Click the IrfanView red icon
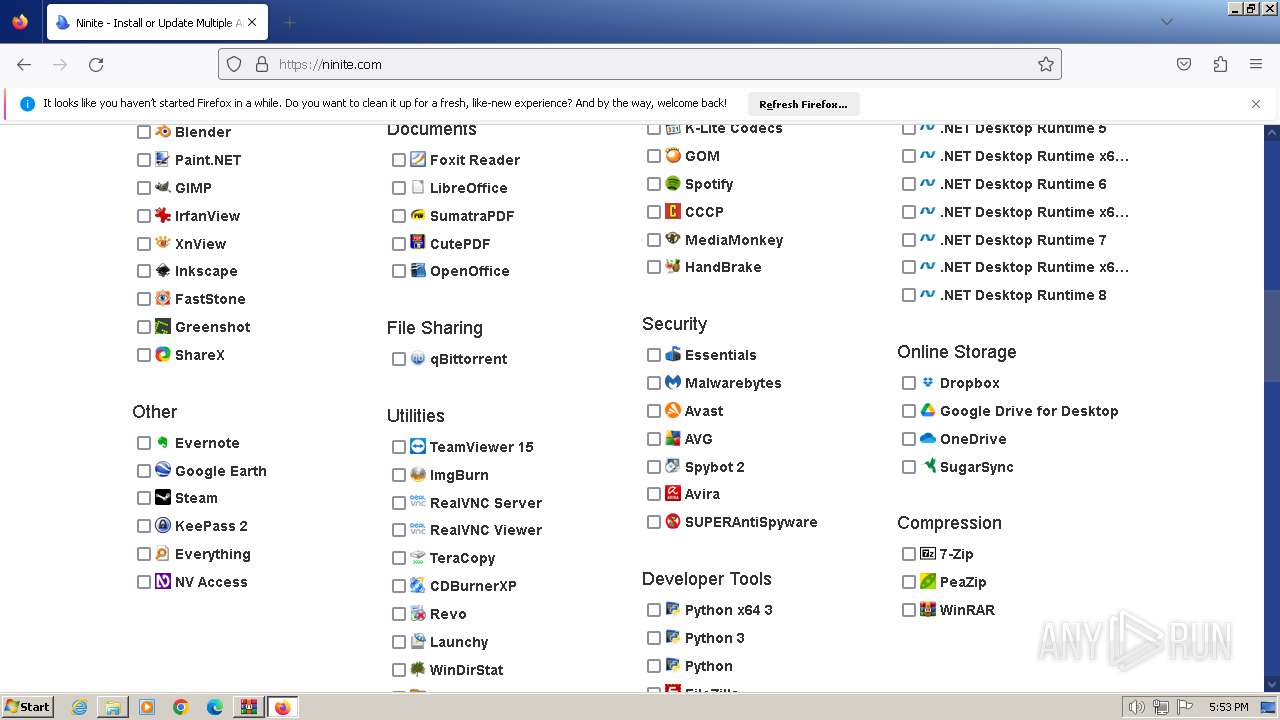 click(163, 215)
